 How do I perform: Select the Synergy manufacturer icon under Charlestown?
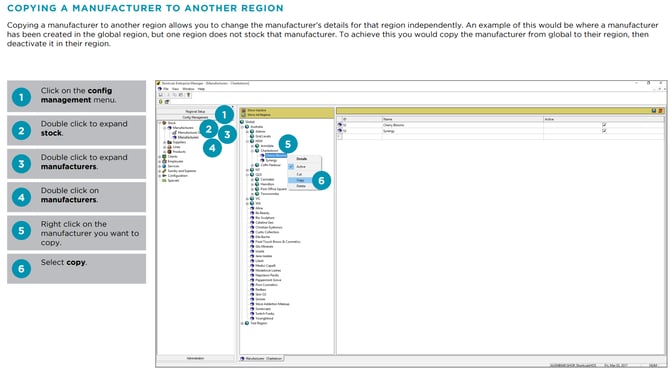(262, 160)
